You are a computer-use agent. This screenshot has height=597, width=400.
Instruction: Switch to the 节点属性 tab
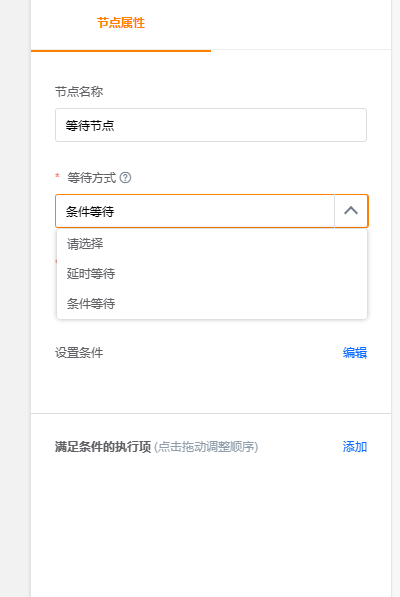[121, 23]
